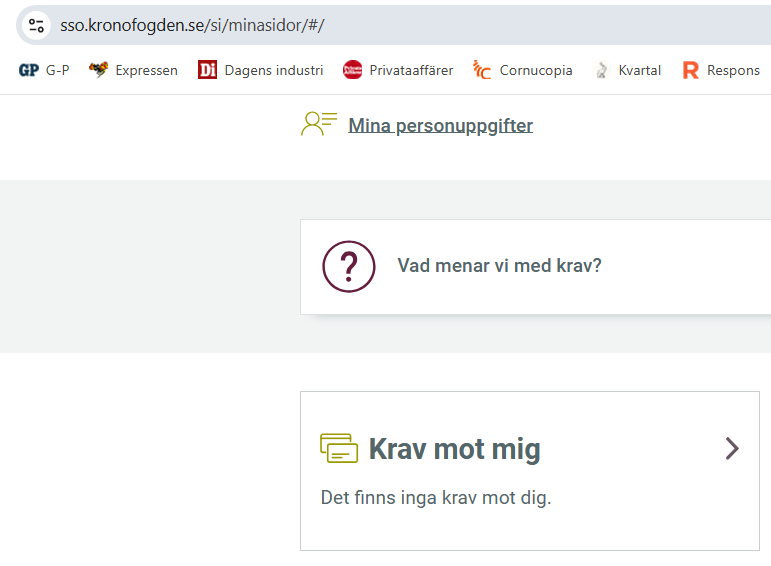The image size is (771, 566).
Task: Click the site information icon in address bar
Action: 36,25
